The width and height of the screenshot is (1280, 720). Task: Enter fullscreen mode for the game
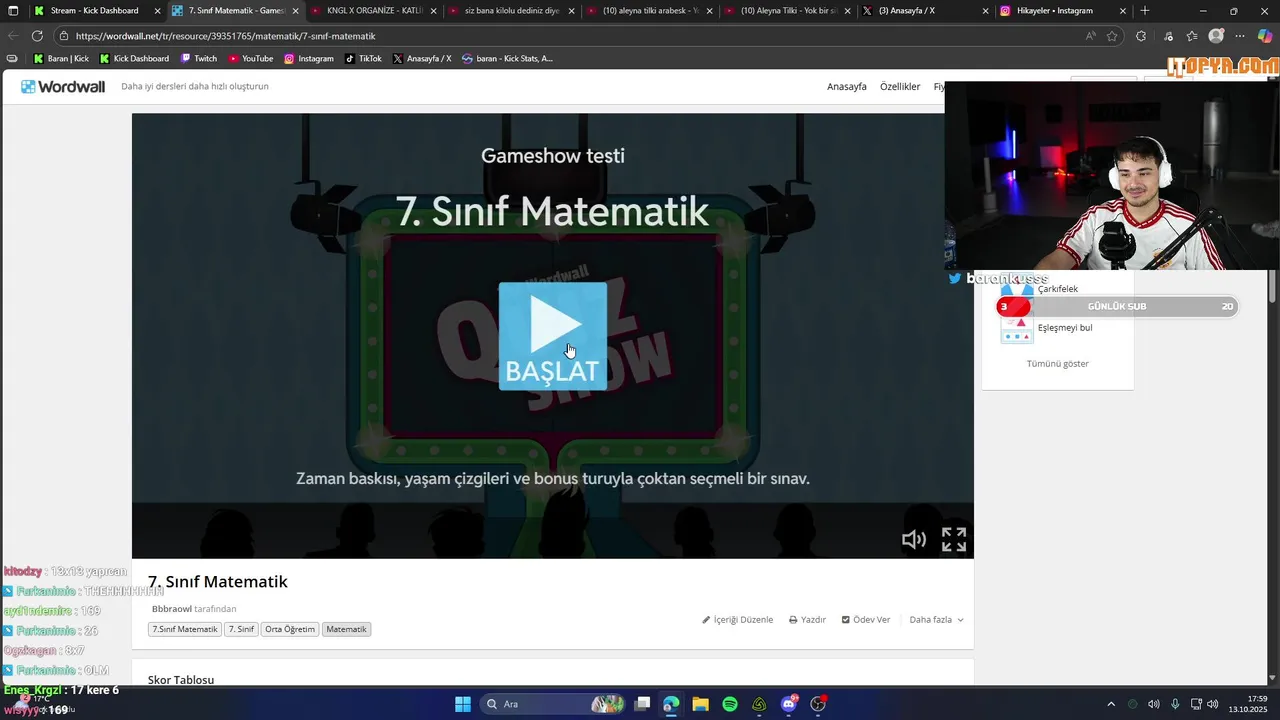coord(954,540)
